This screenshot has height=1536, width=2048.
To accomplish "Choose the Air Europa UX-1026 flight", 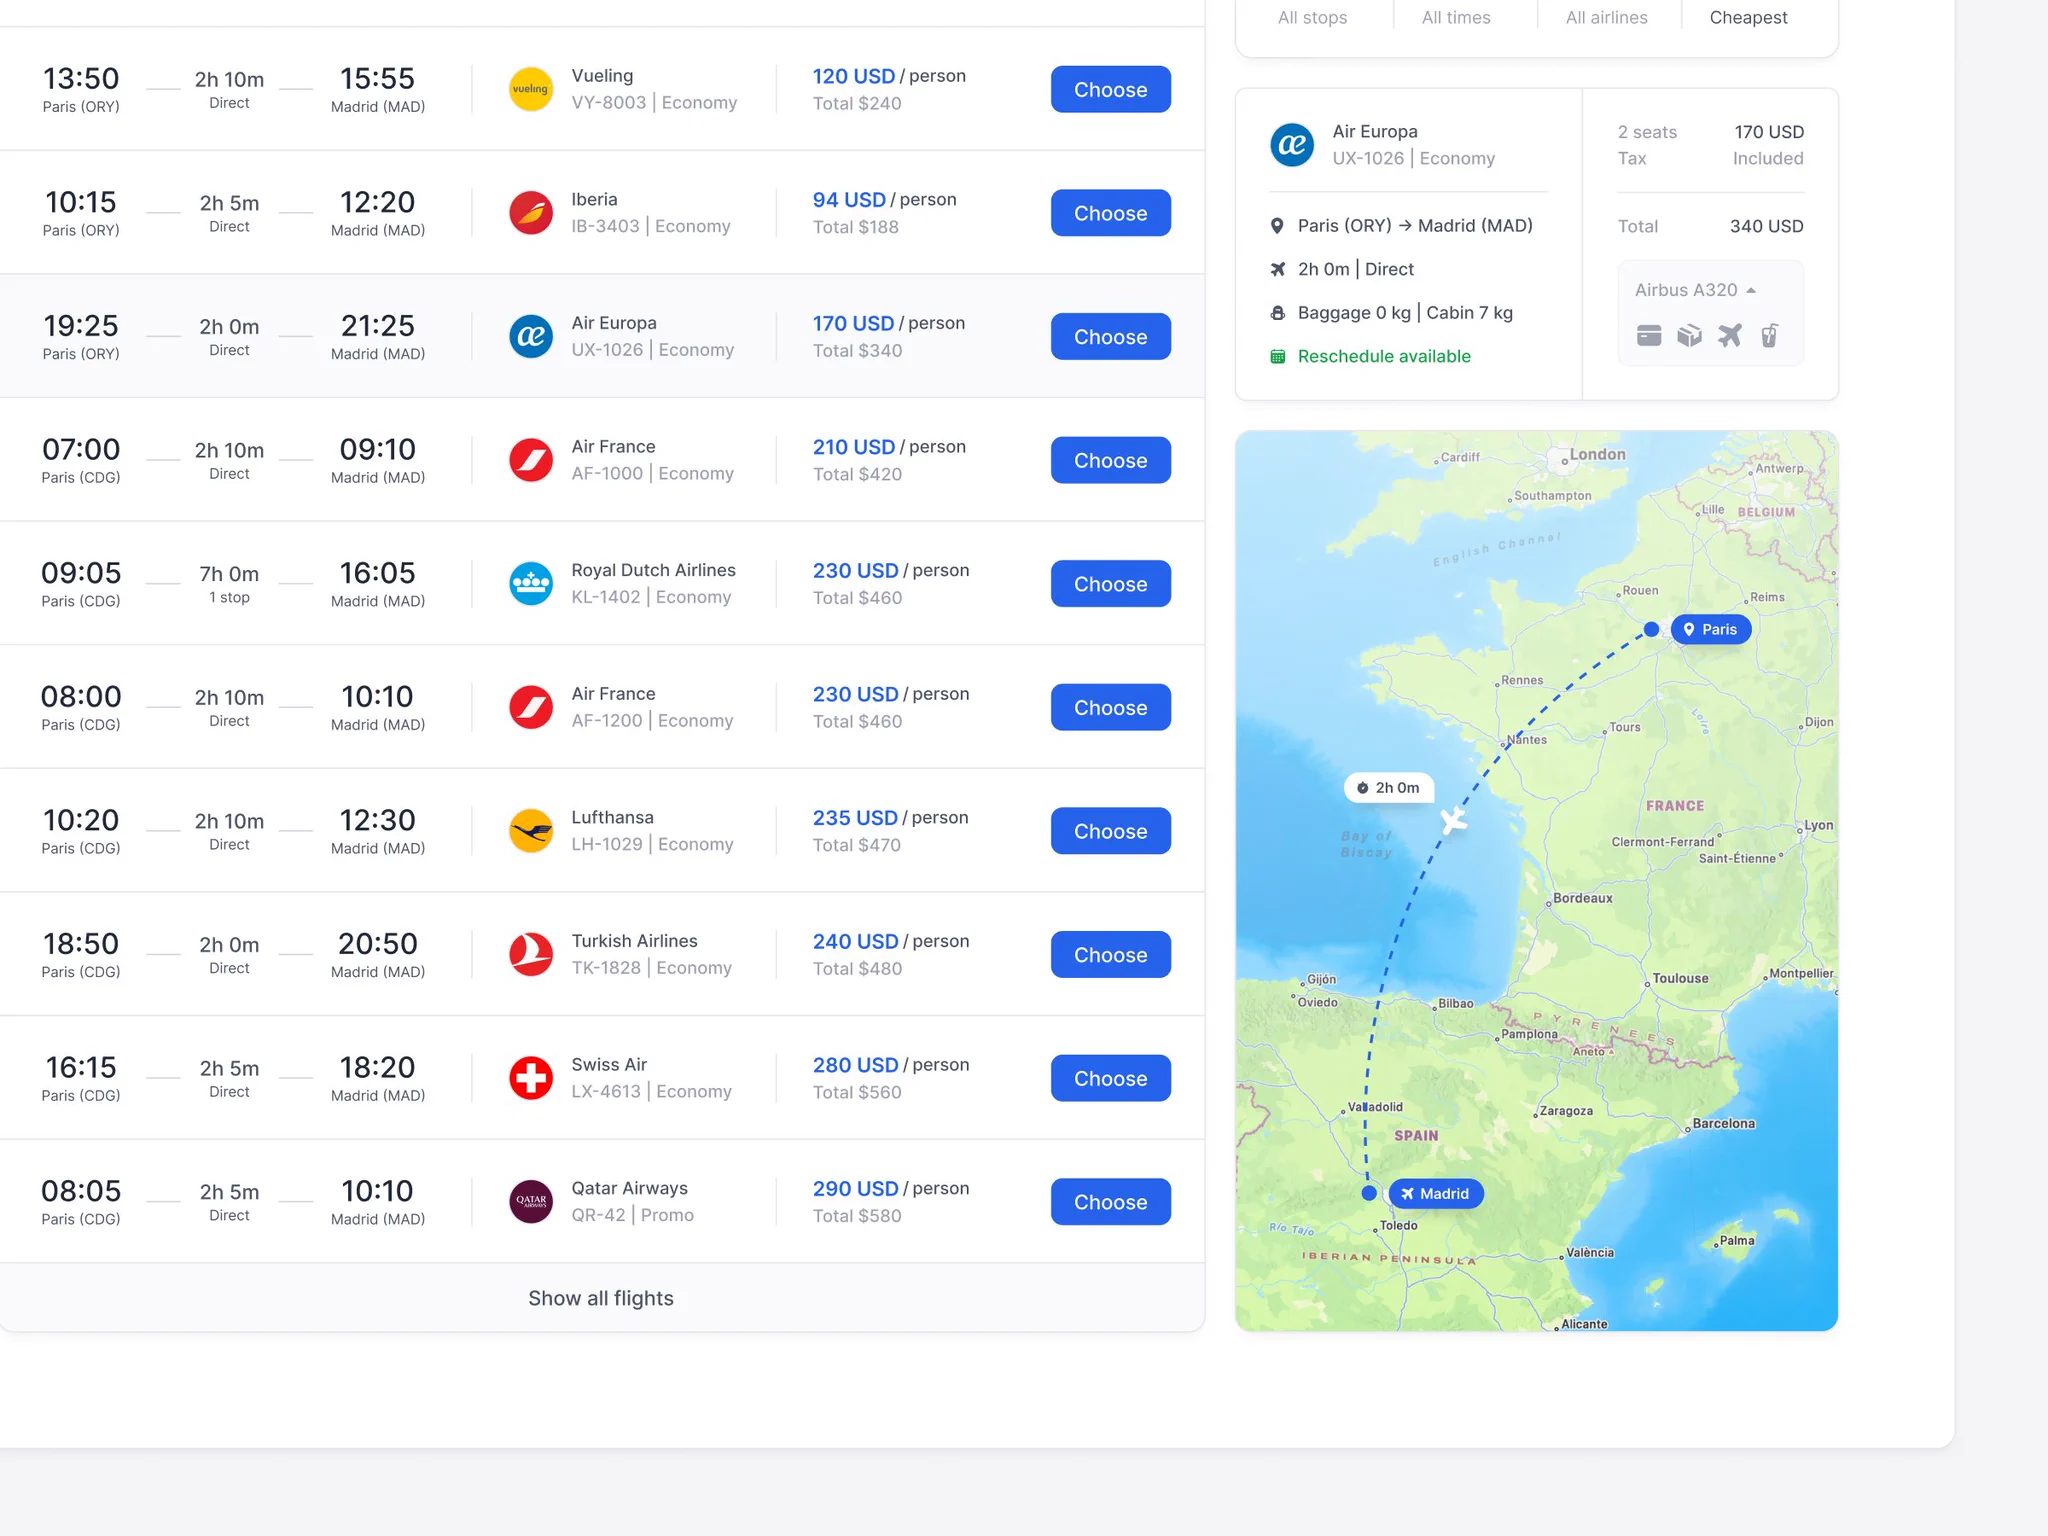I will 1110,336.
